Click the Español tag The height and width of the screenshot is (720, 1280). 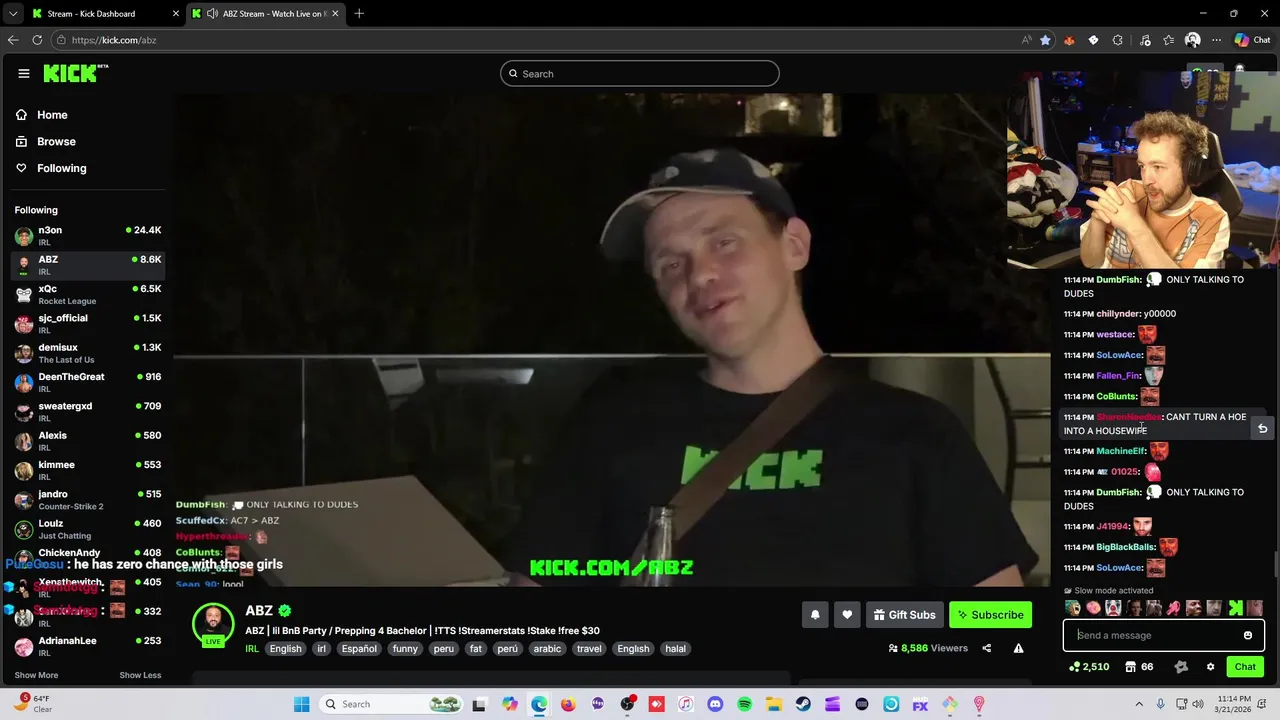tap(359, 649)
